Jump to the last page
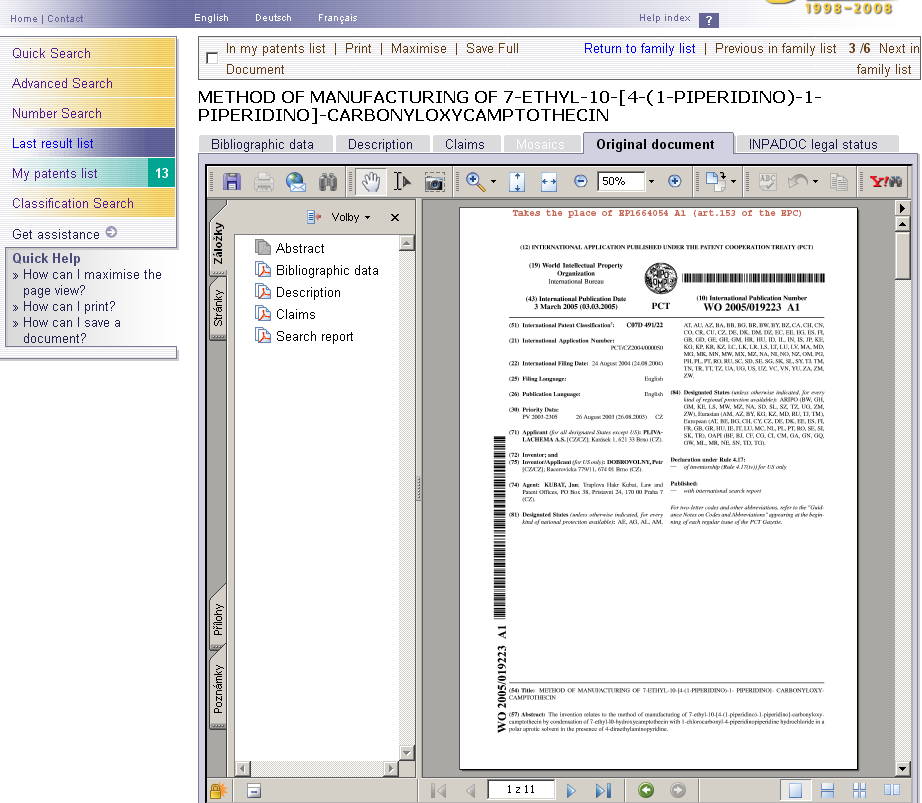Image resolution: width=922 pixels, height=803 pixels. [x=603, y=791]
